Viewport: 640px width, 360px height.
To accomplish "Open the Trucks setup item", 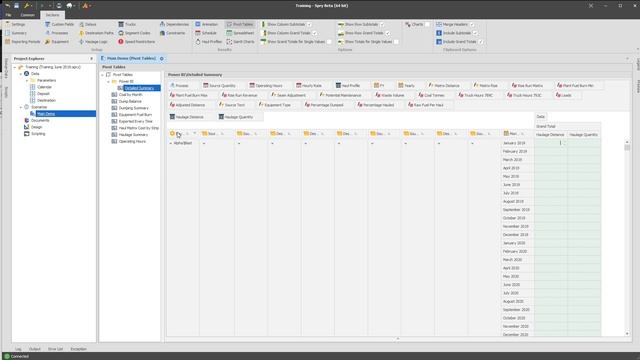I will coord(127,24).
